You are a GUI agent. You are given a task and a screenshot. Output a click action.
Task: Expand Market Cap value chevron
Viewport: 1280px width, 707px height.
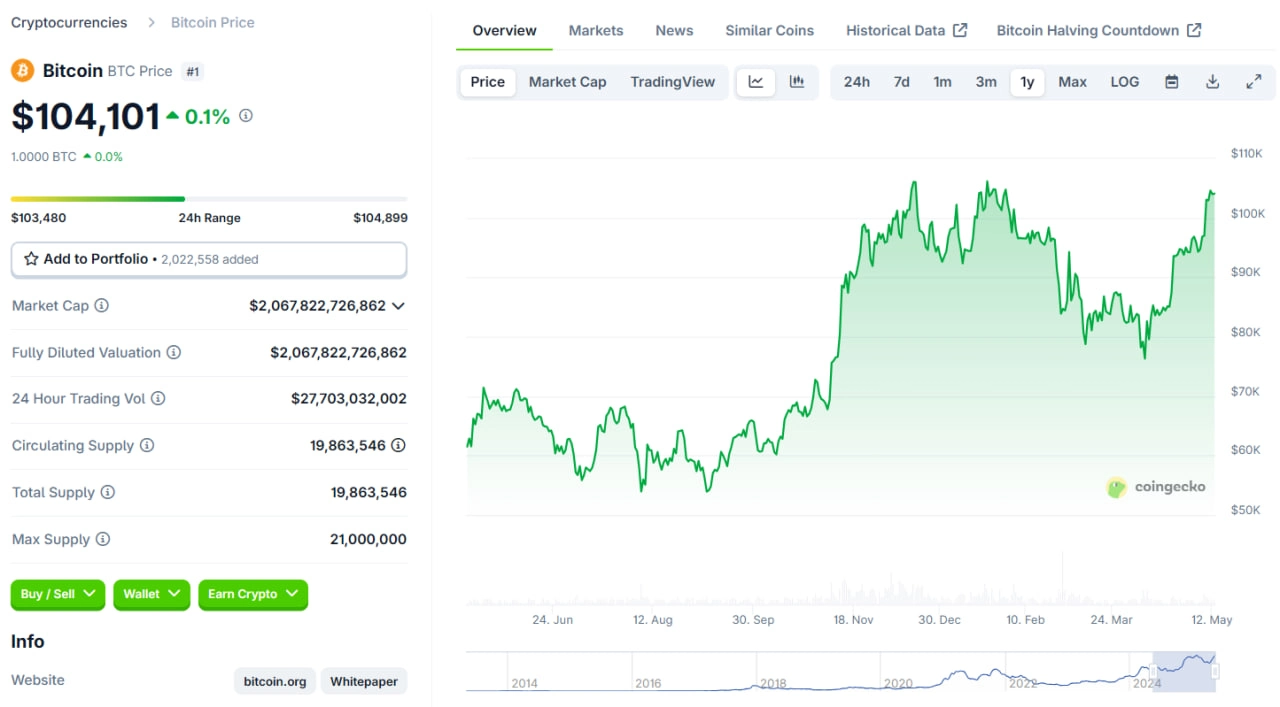coord(398,306)
